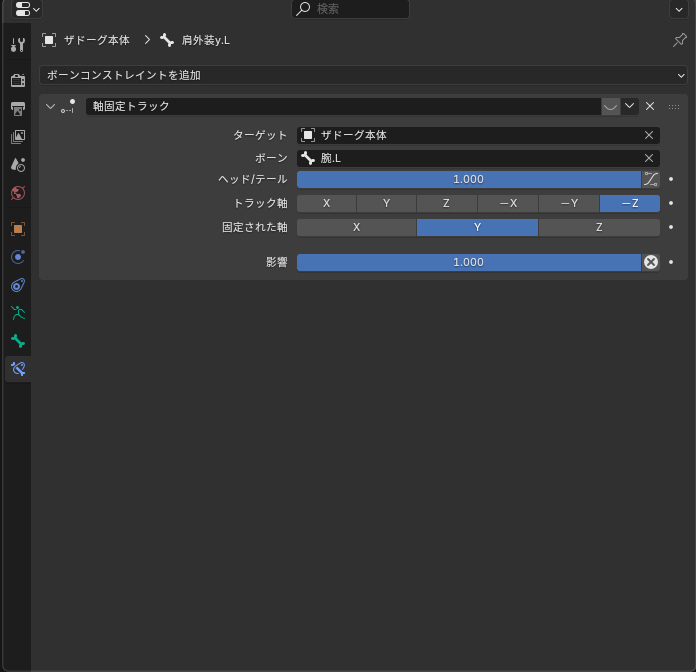This screenshot has height=672, width=696.
Task: Set locked axis to Z
Action: point(599,227)
